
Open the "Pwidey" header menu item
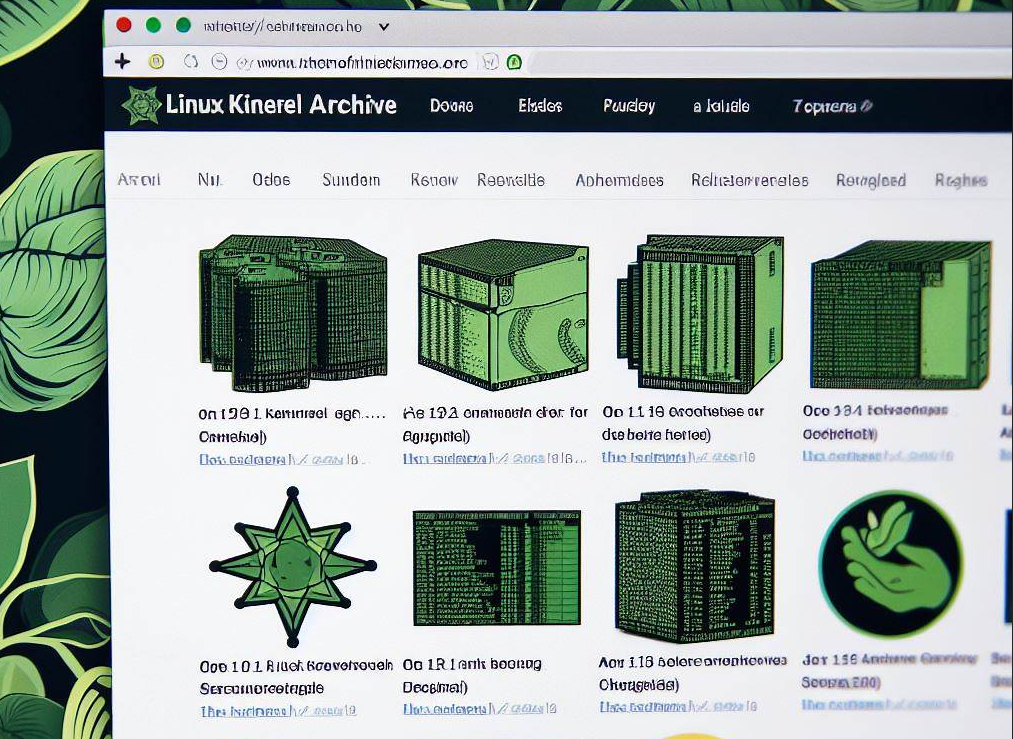pyautogui.click(x=629, y=106)
